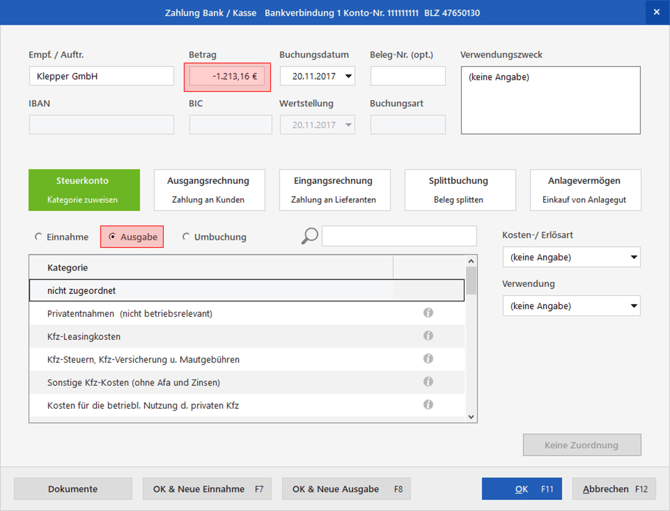The image size is (670, 511).
Task: Switch to Ausgangsrechnung tab
Action: (x=209, y=189)
